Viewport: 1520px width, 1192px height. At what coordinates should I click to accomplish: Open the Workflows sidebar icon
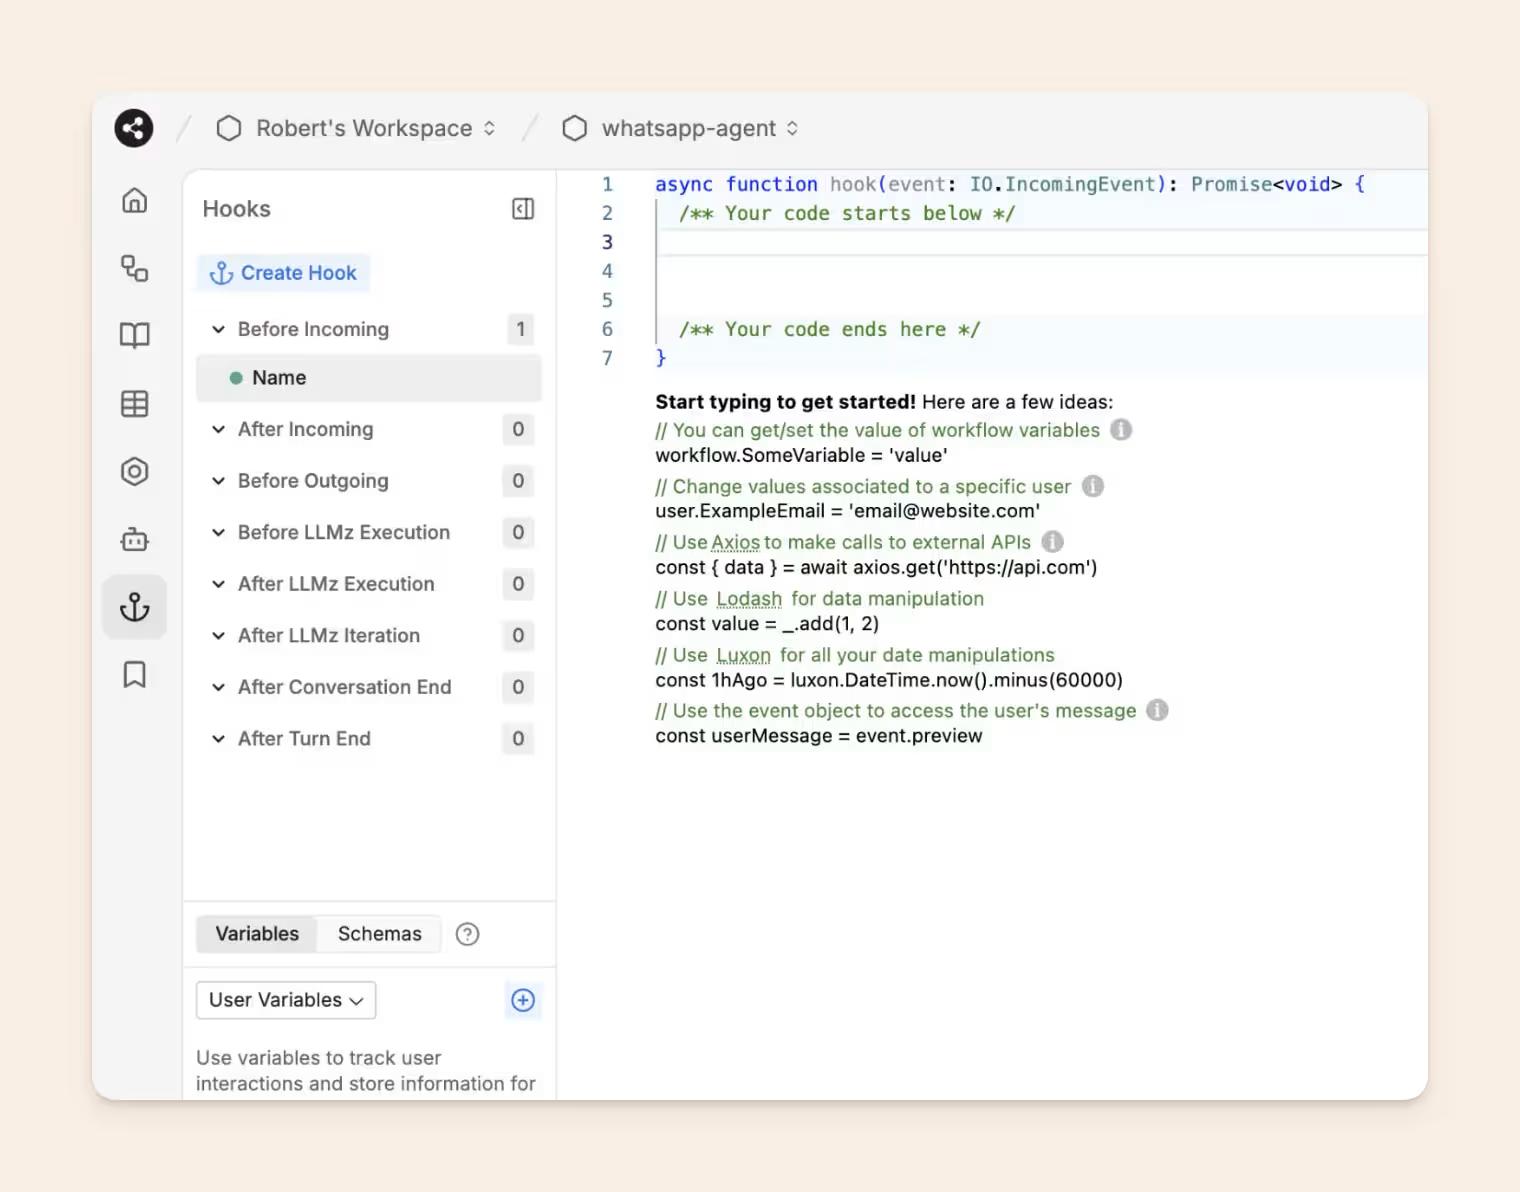pos(135,268)
